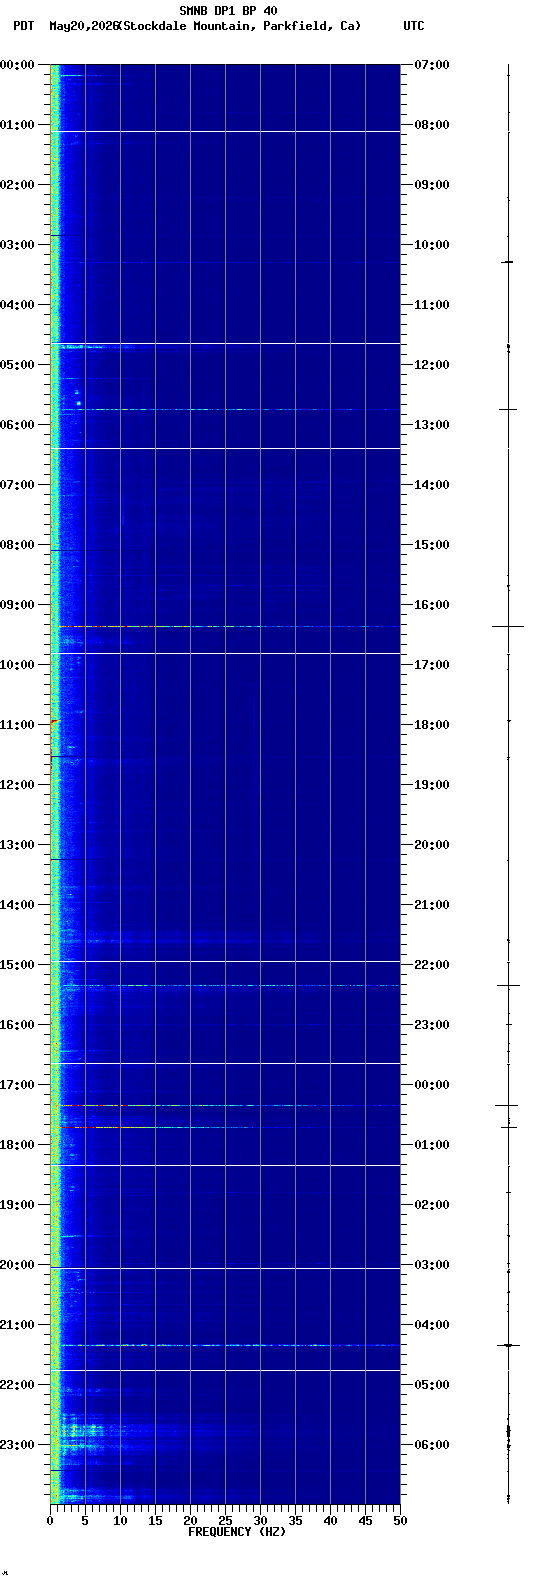Click the 01:00 UTC label on right axis
The width and height of the screenshot is (552, 1584).
[431, 1145]
